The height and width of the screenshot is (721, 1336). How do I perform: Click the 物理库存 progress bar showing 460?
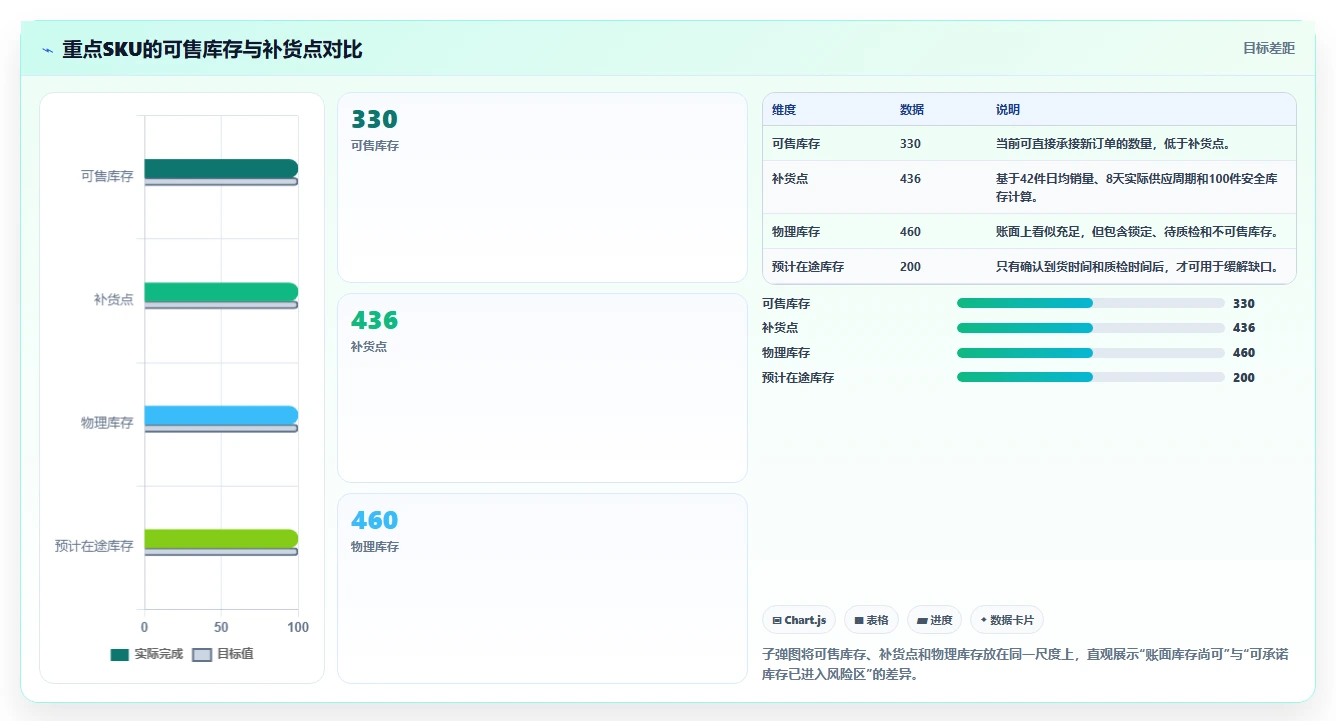click(1090, 353)
